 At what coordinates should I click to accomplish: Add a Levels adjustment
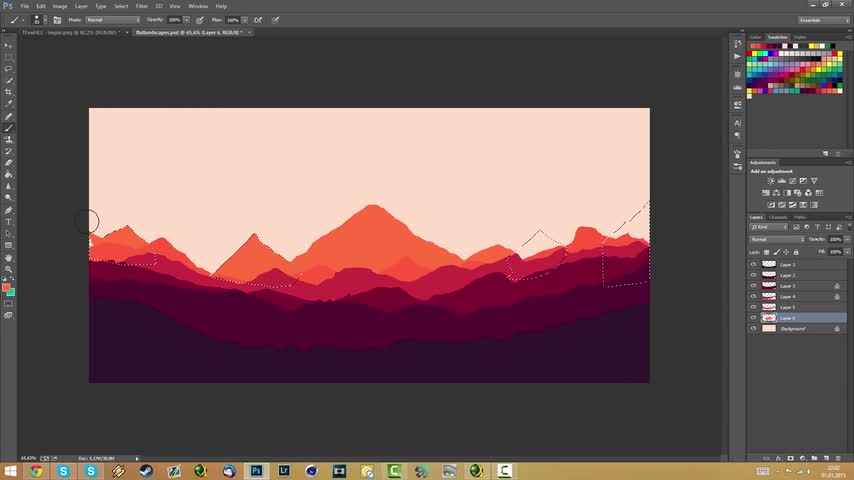[782, 181]
